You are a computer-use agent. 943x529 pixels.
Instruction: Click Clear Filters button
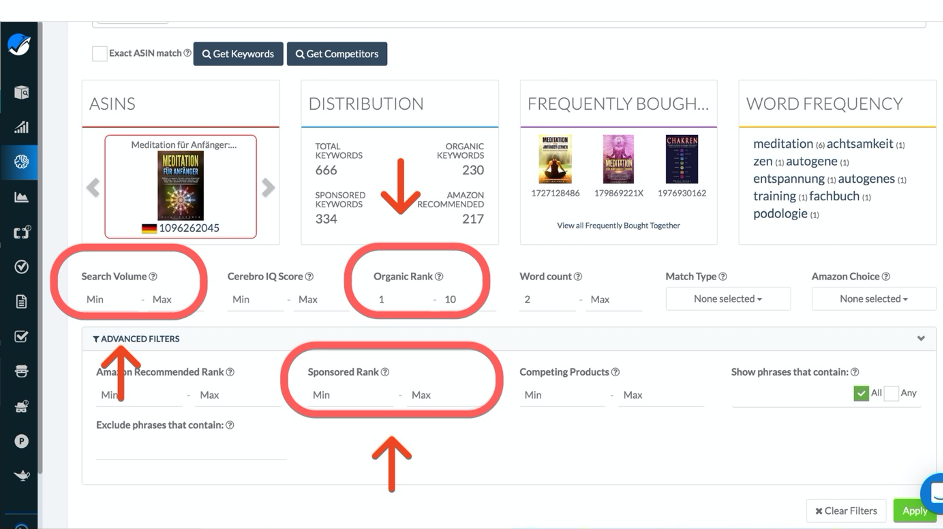(846, 511)
